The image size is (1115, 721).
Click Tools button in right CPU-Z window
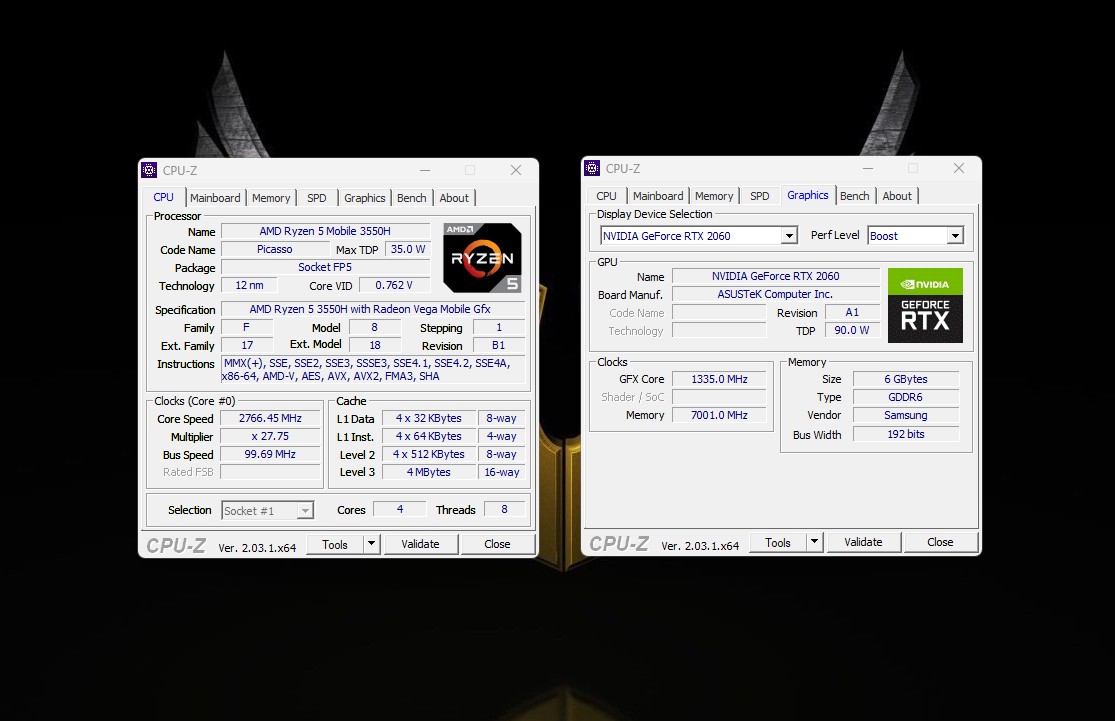[x=778, y=542]
